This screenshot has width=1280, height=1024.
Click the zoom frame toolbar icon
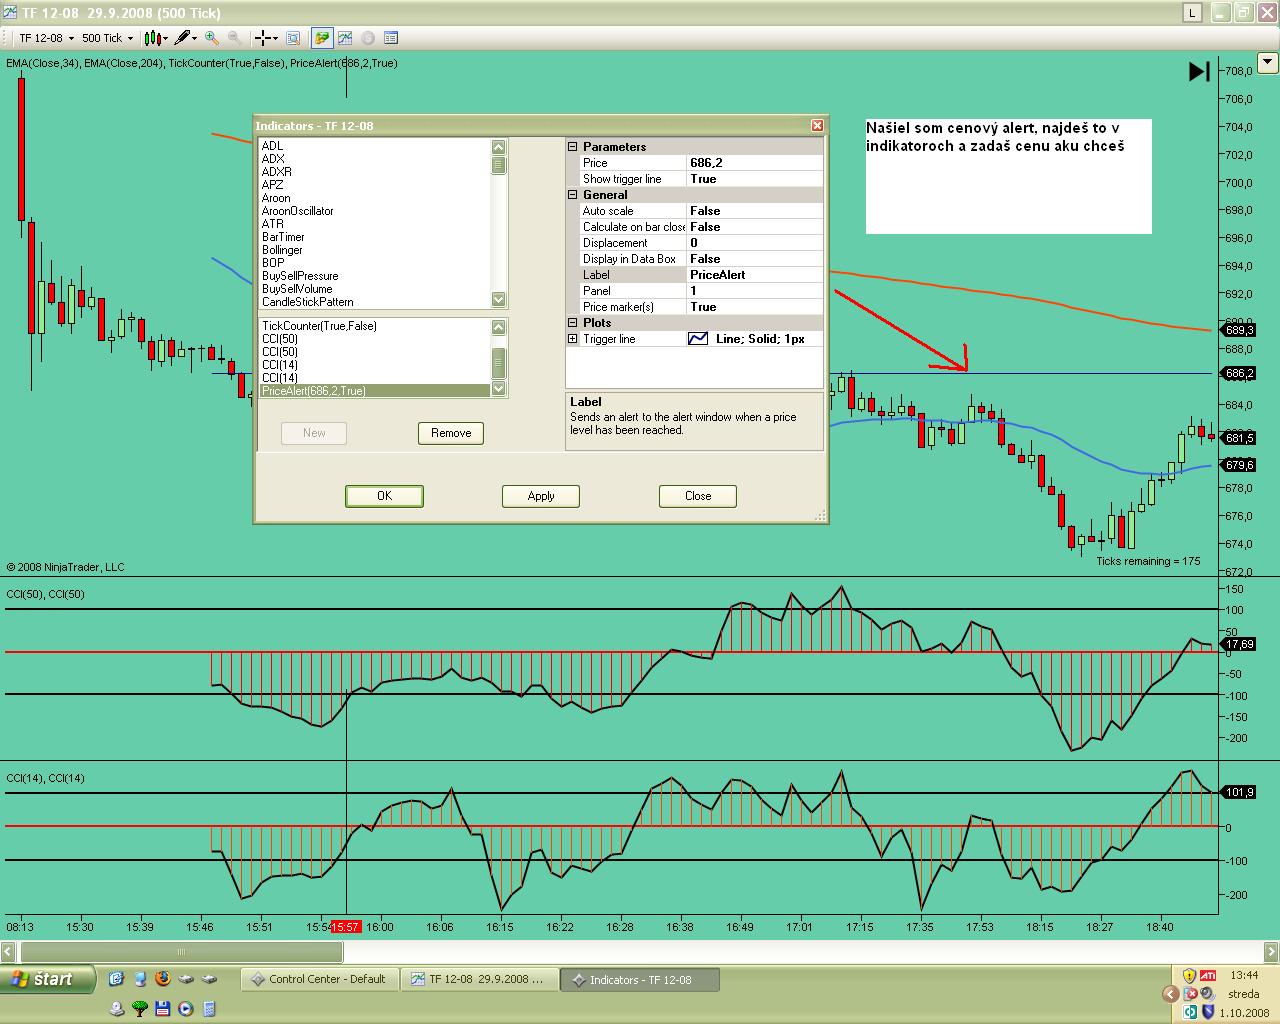tap(293, 38)
